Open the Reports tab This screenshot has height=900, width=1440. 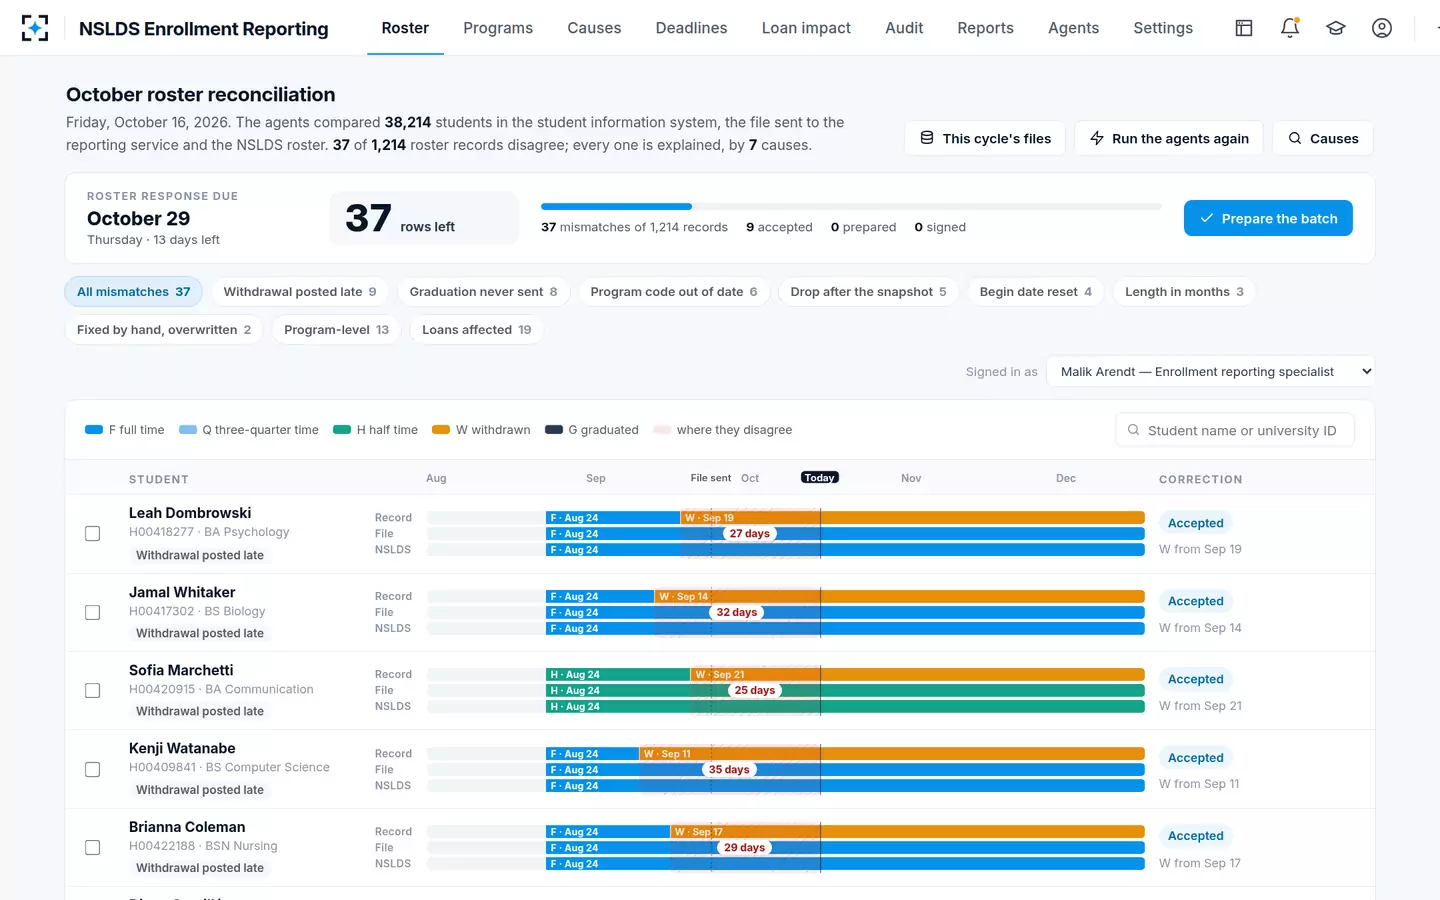point(985,28)
